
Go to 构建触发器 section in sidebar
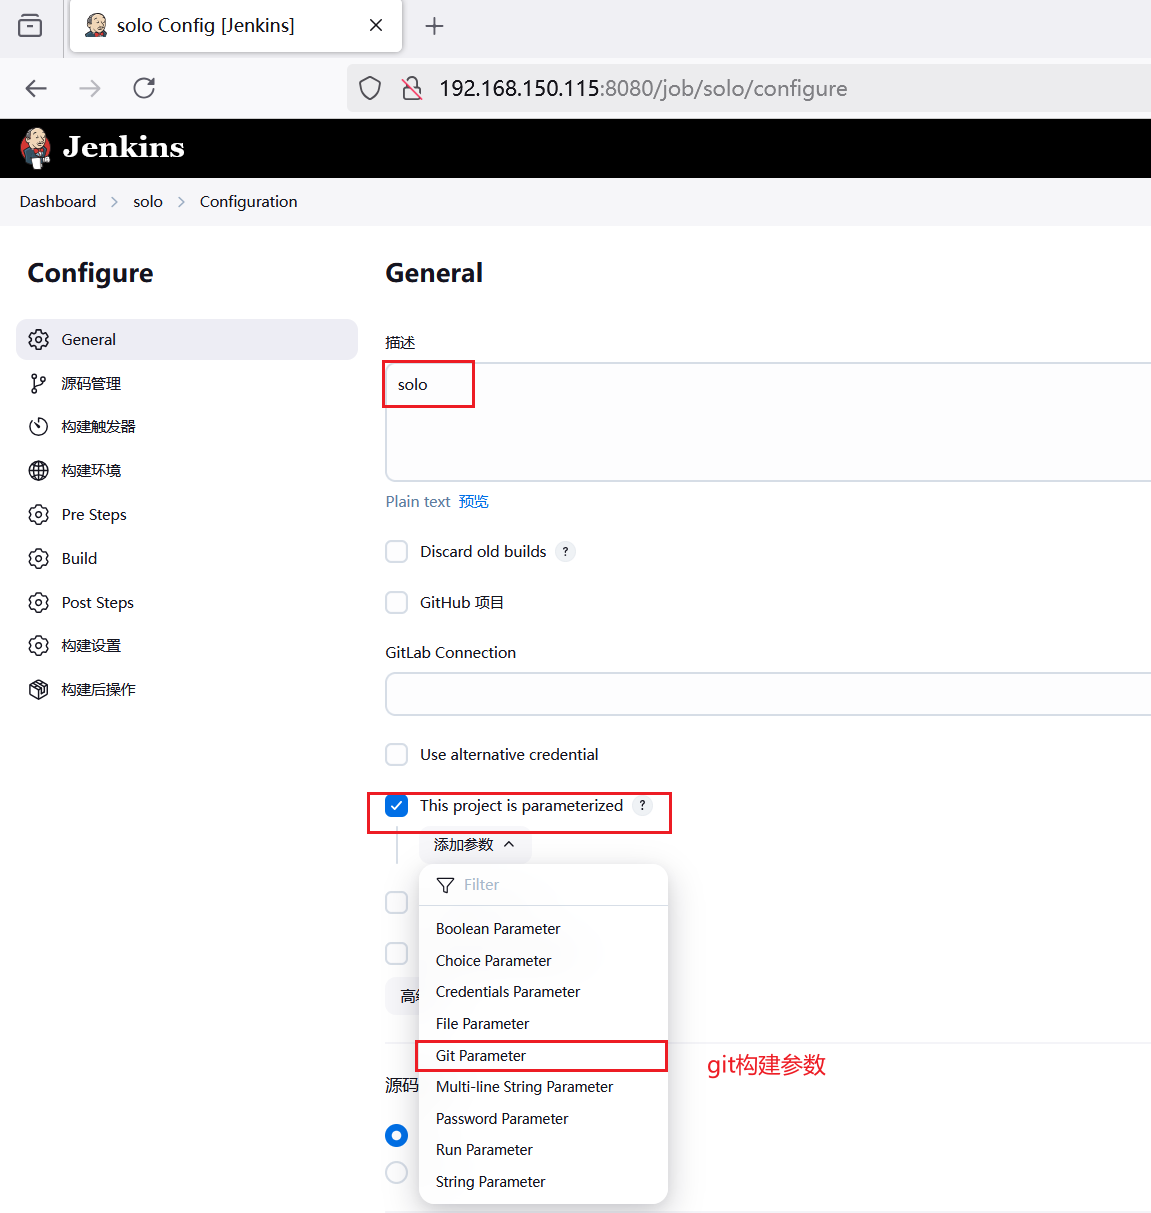tap(187, 427)
